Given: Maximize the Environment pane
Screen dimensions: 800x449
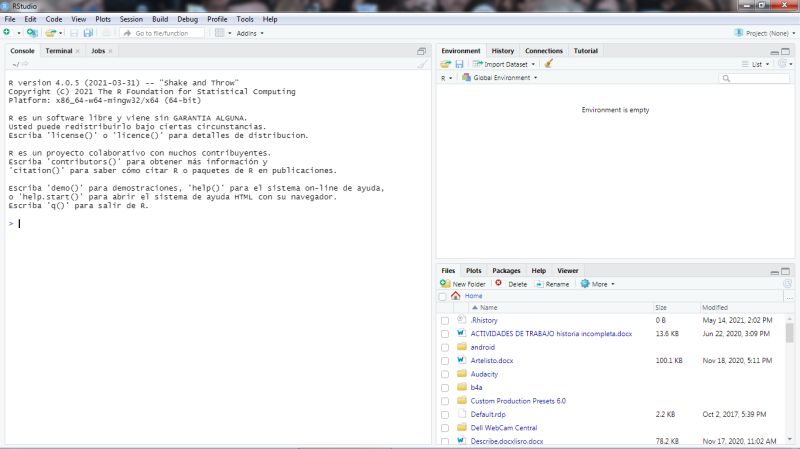Looking at the screenshot, I should 786,52.
